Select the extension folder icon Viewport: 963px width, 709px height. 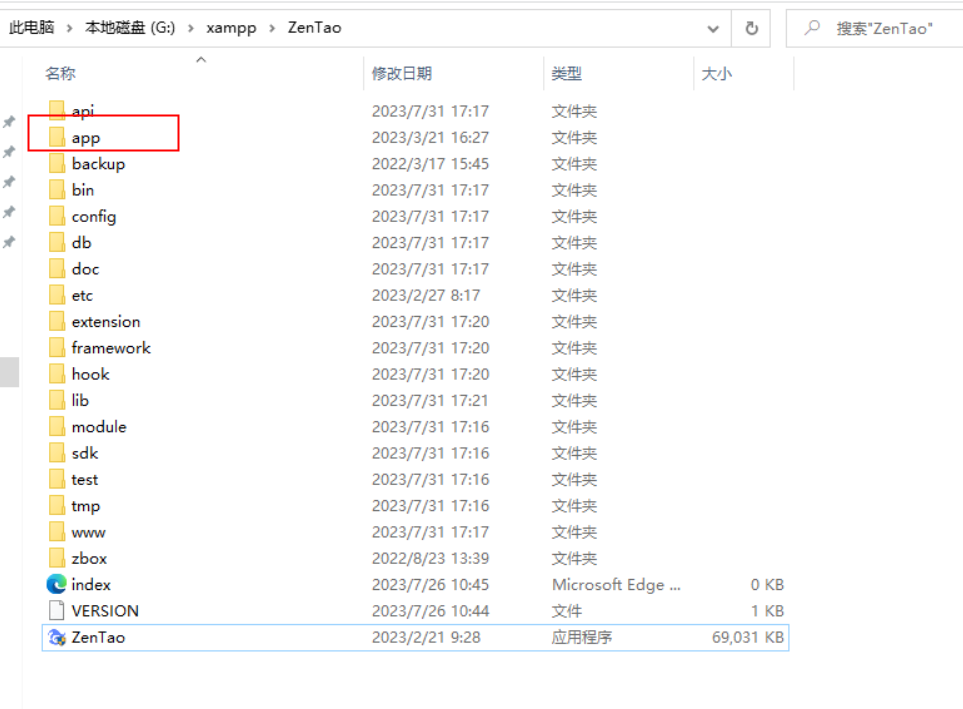(57, 321)
